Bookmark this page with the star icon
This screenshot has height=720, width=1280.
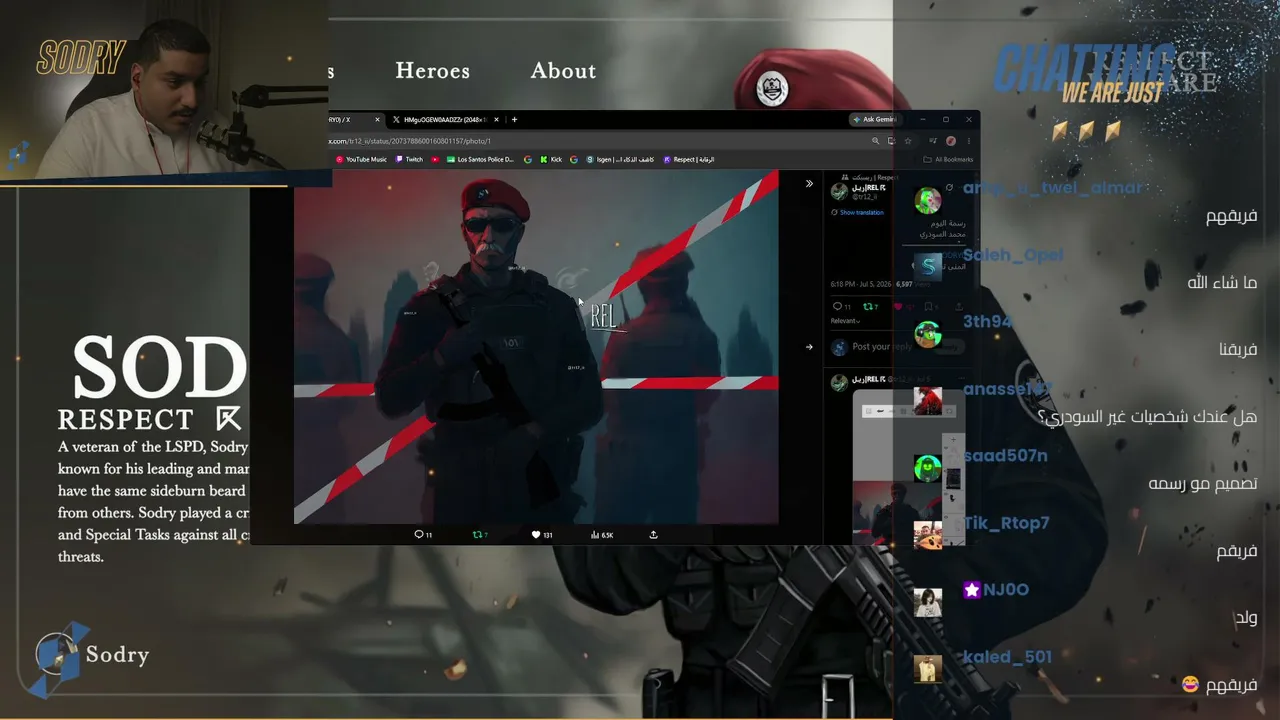pos(908,141)
